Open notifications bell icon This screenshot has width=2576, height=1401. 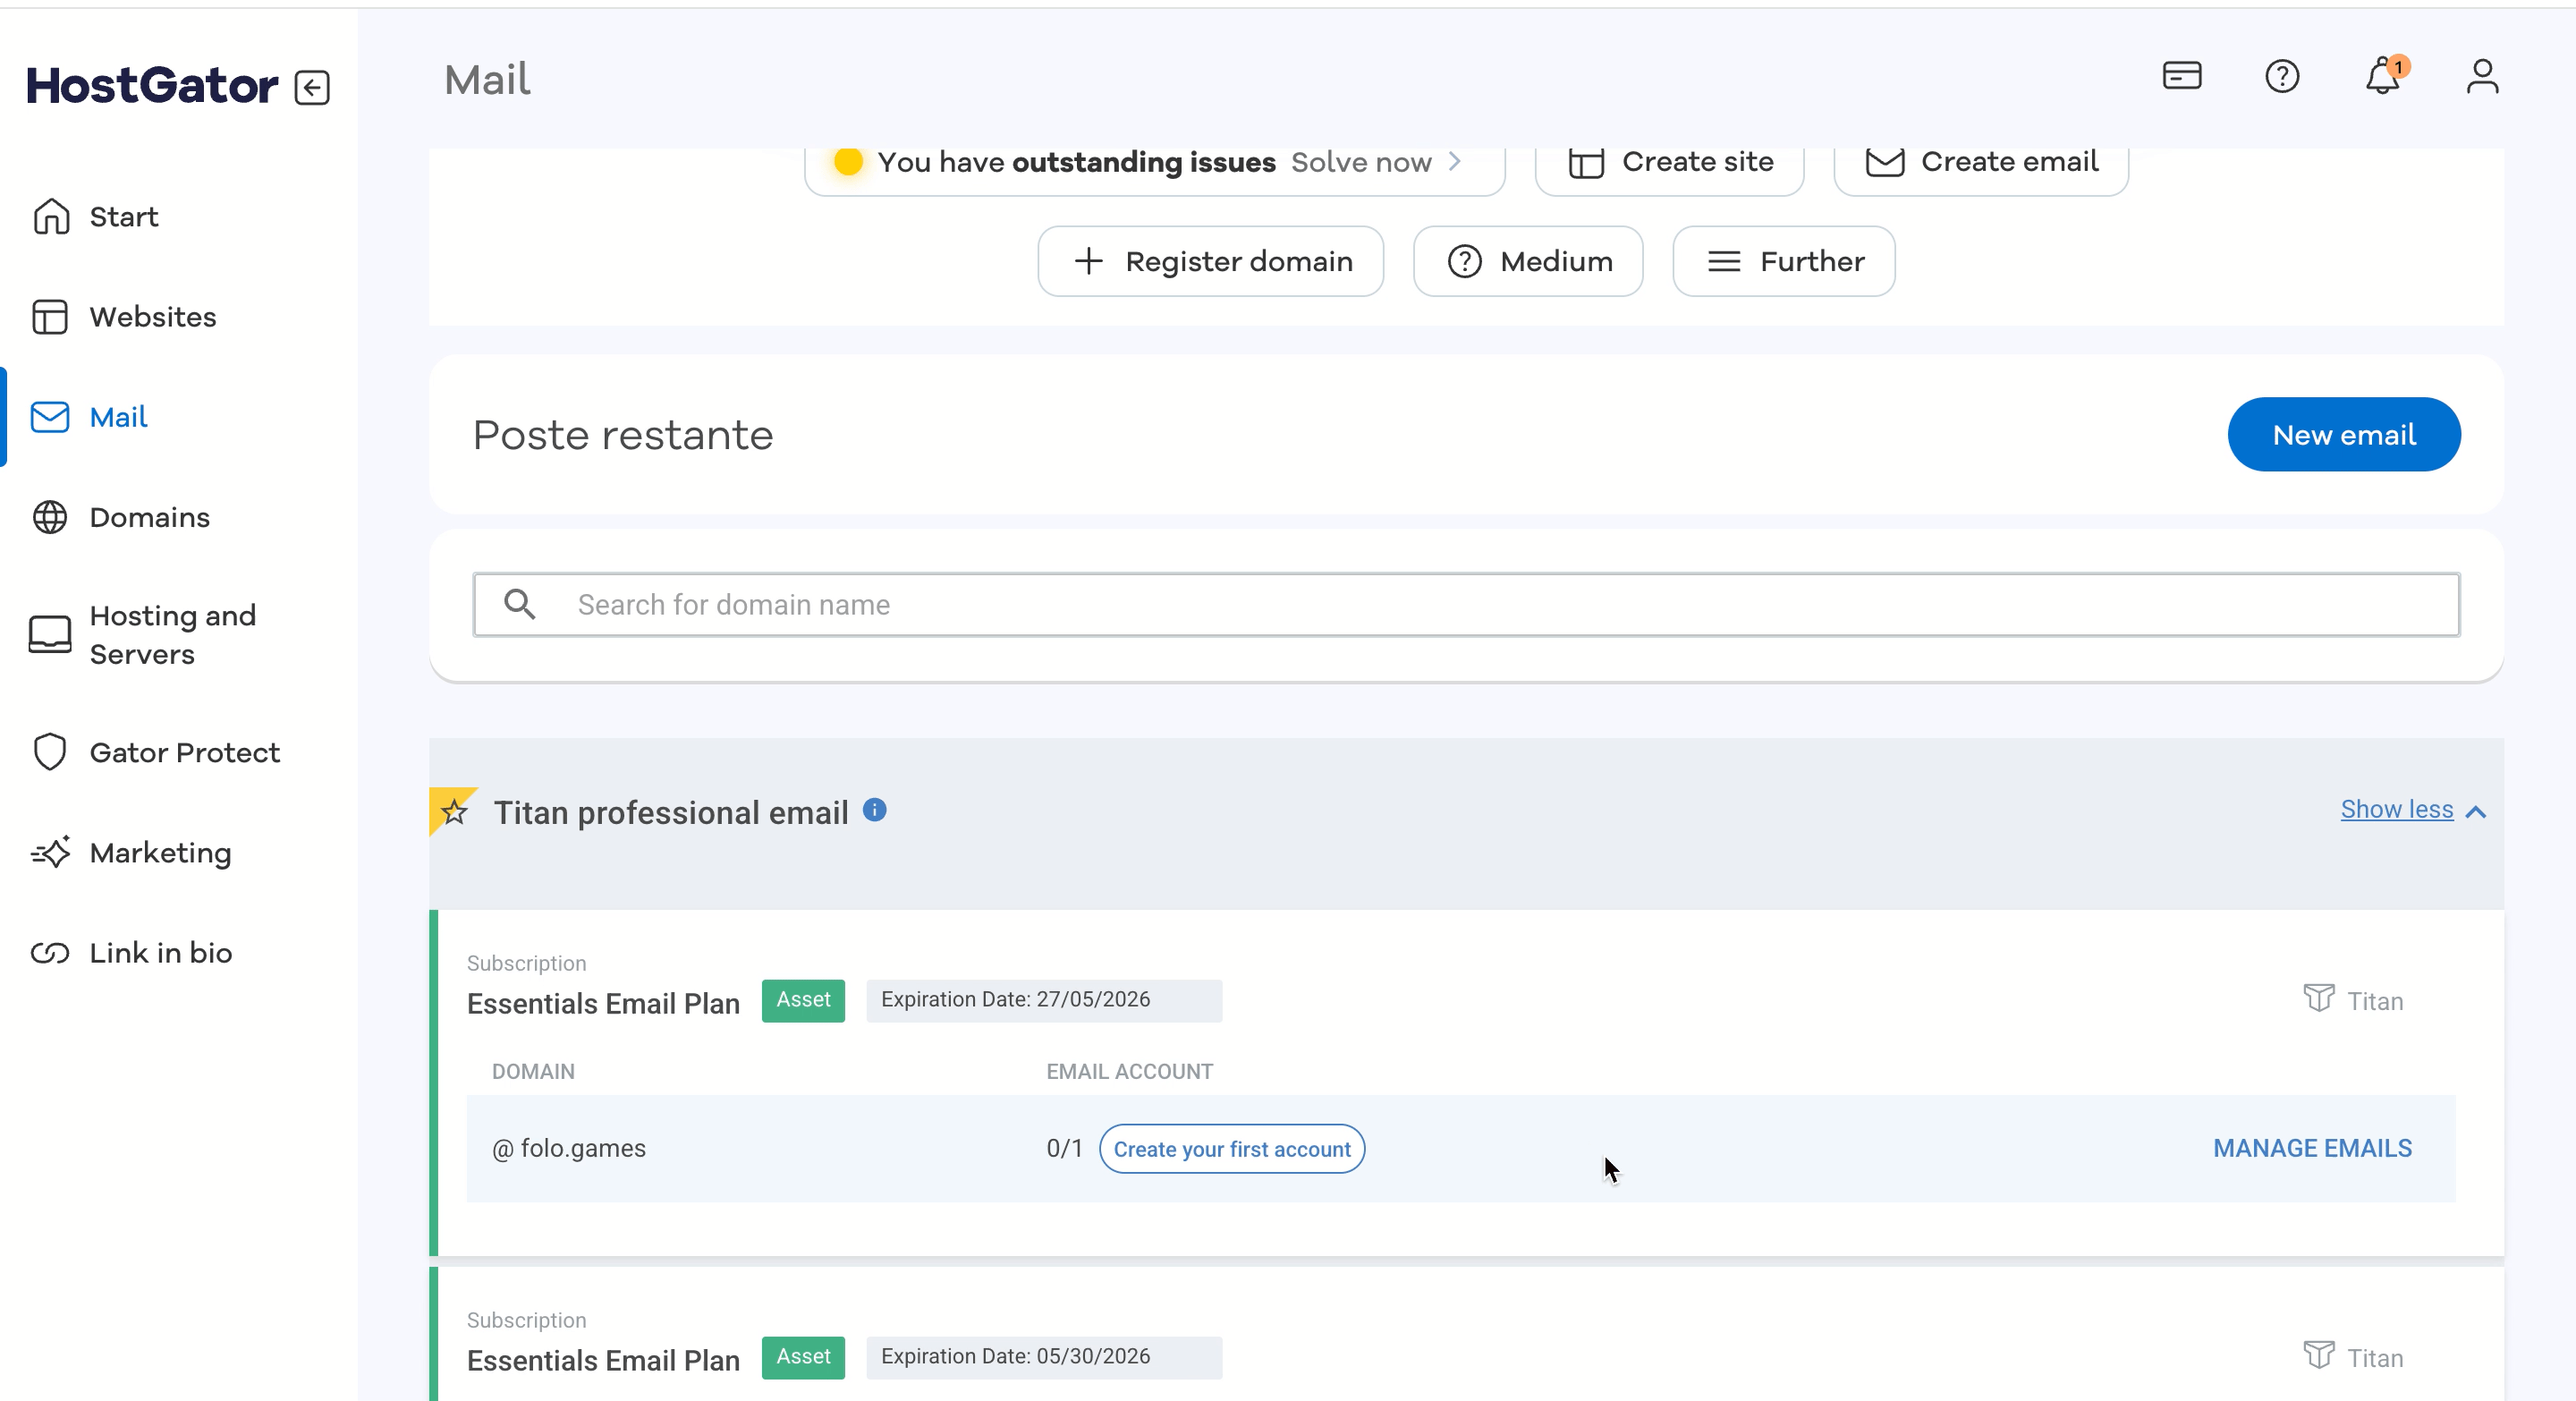click(2384, 76)
